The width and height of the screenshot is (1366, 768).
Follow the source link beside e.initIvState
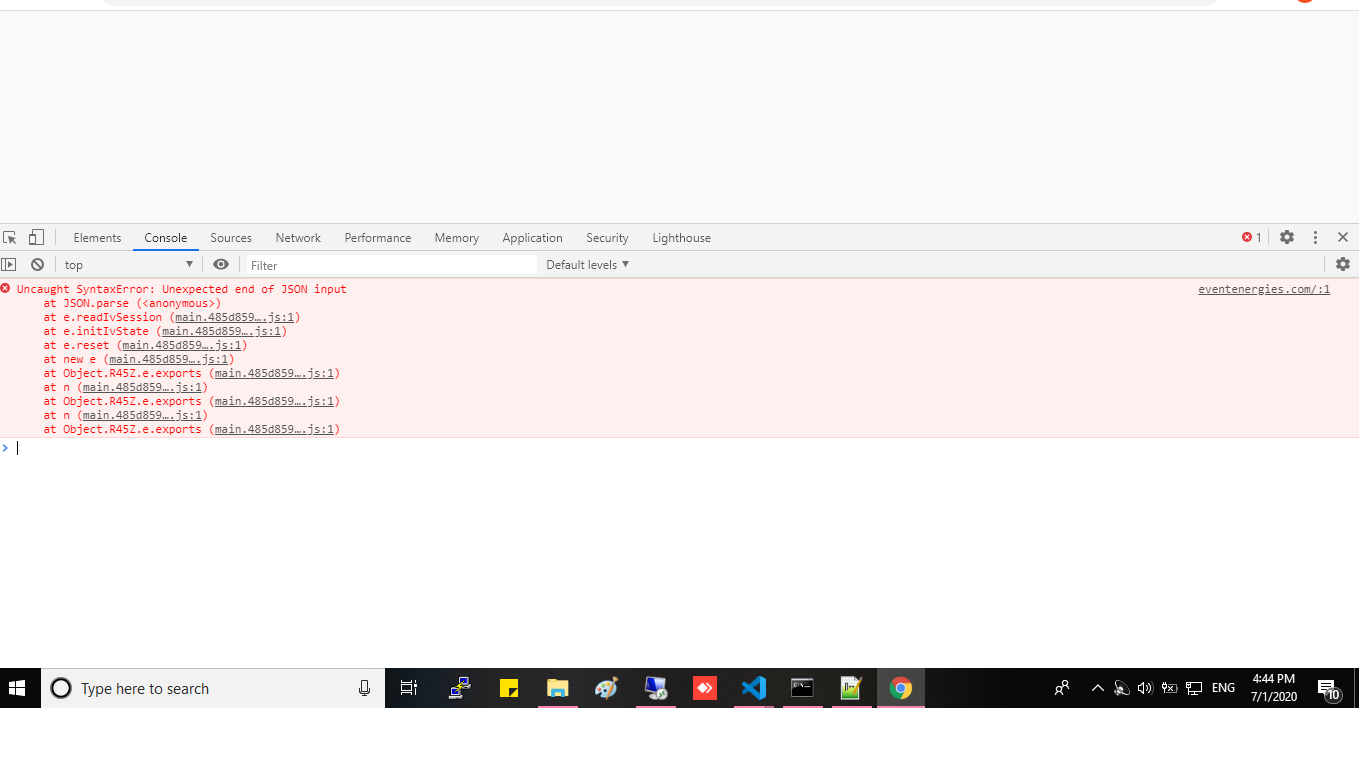coord(222,331)
